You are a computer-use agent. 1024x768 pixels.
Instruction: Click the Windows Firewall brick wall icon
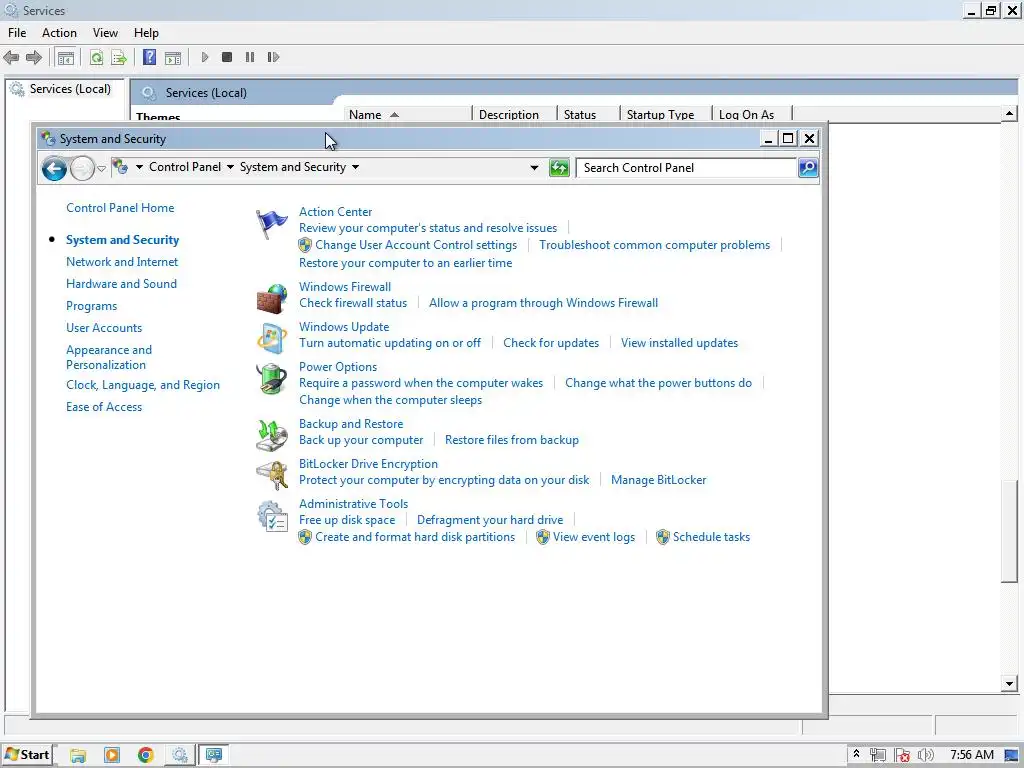tap(272, 299)
